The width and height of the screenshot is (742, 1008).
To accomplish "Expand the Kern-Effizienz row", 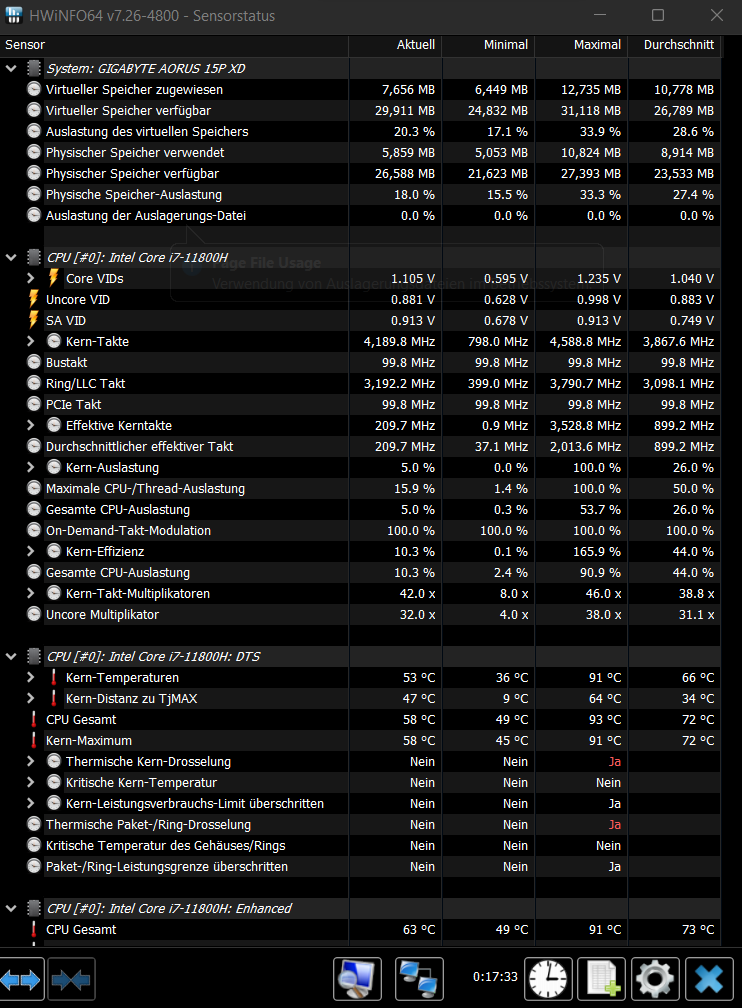I will tap(31, 551).
